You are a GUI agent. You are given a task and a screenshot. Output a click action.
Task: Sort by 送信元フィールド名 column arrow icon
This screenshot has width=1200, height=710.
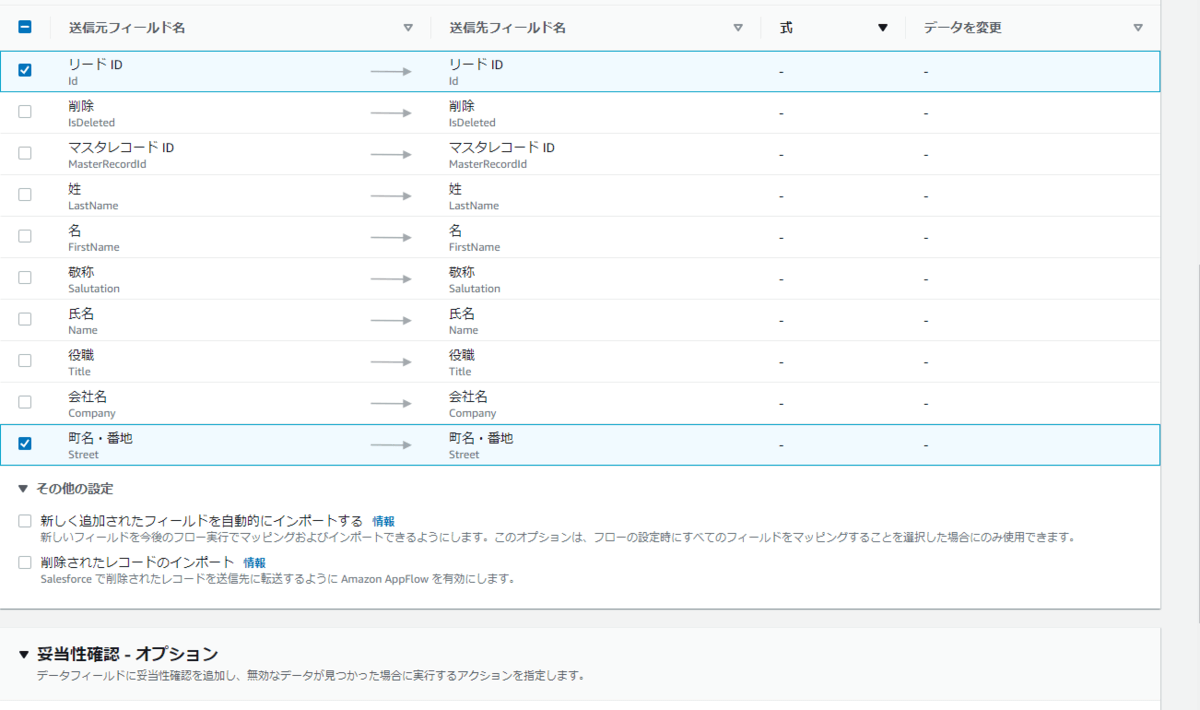(408, 28)
